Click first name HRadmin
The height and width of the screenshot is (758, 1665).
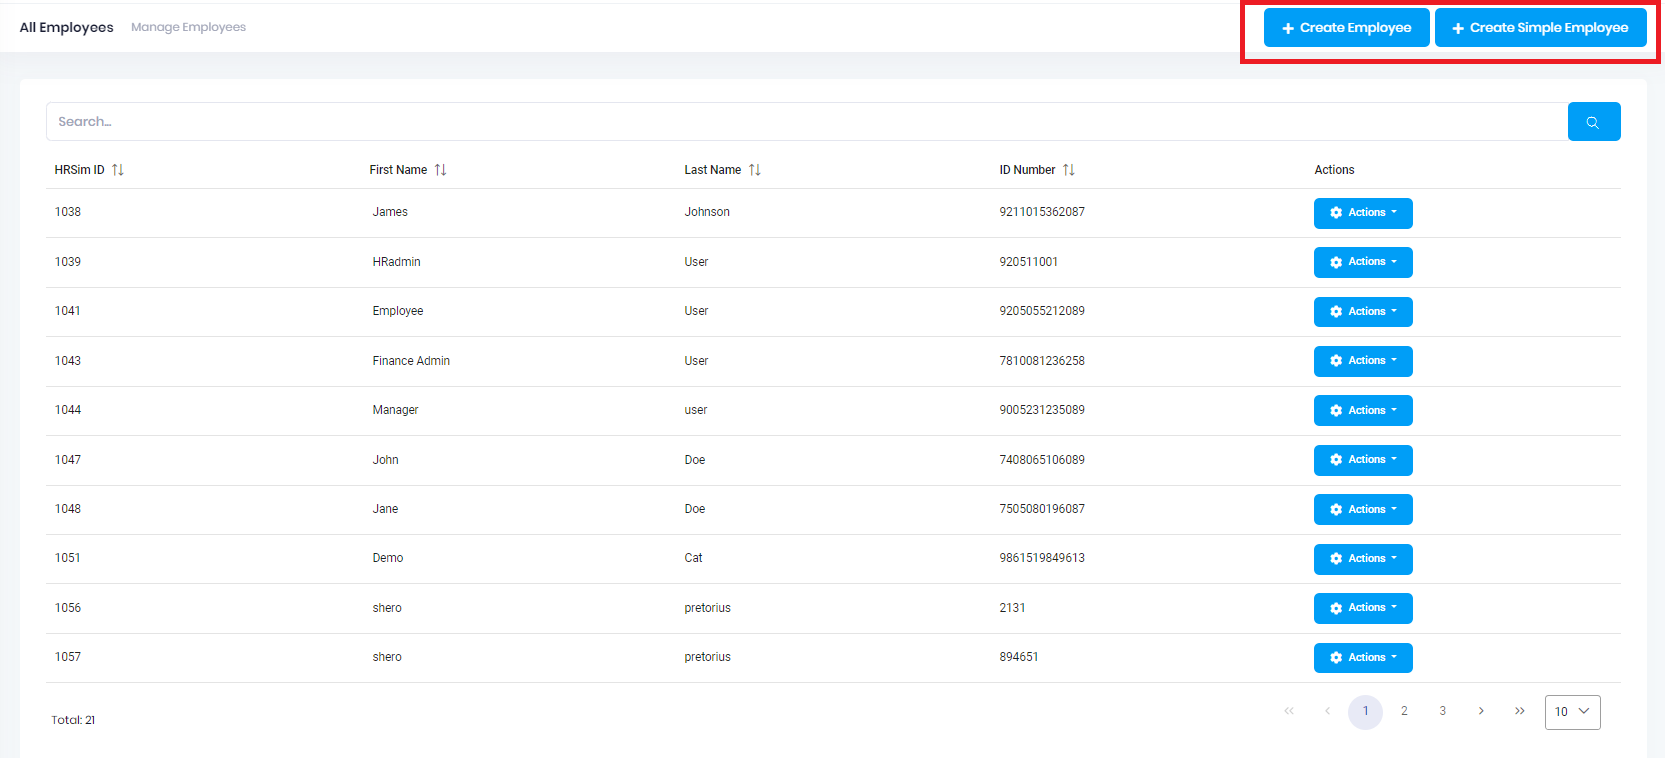(x=396, y=262)
